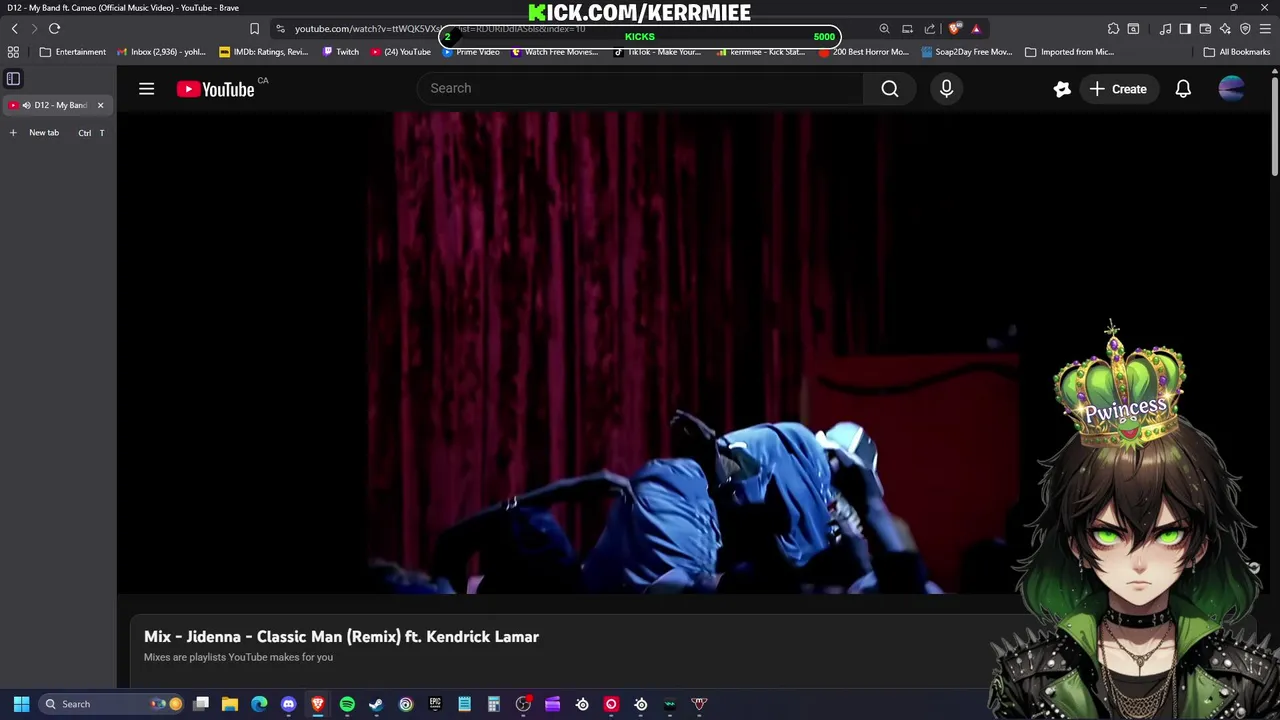Open the IMDb Ratings bookmark
The image size is (1280, 720).
(264, 52)
